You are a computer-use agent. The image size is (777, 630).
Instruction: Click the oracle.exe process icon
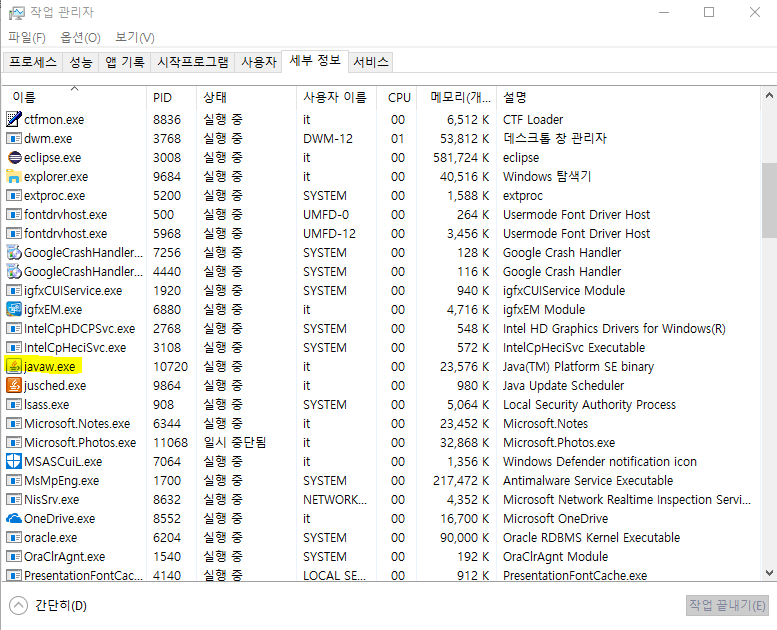(x=14, y=537)
